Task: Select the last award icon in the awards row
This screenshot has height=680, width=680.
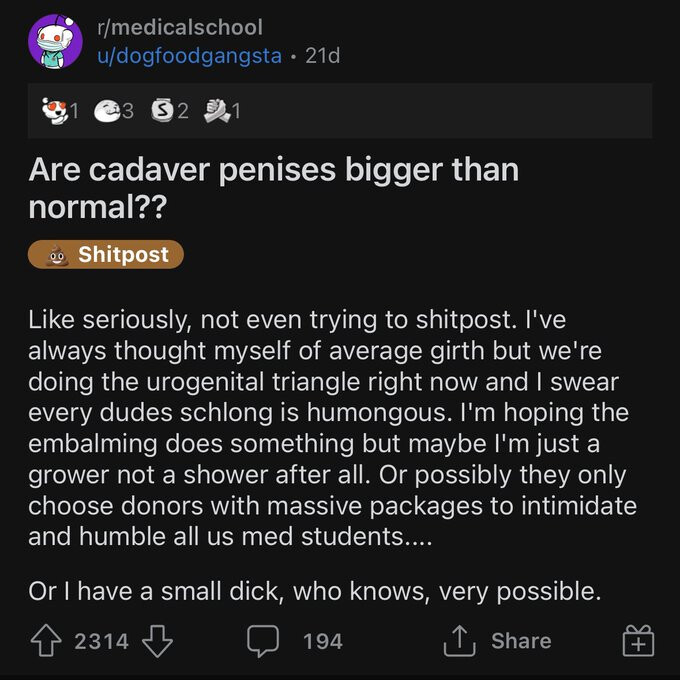Action: 215,111
